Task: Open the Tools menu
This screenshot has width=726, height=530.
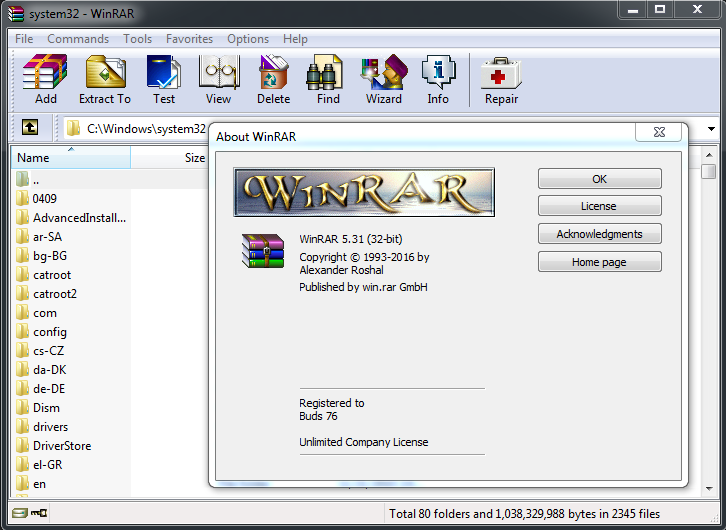Action: (138, 39)
